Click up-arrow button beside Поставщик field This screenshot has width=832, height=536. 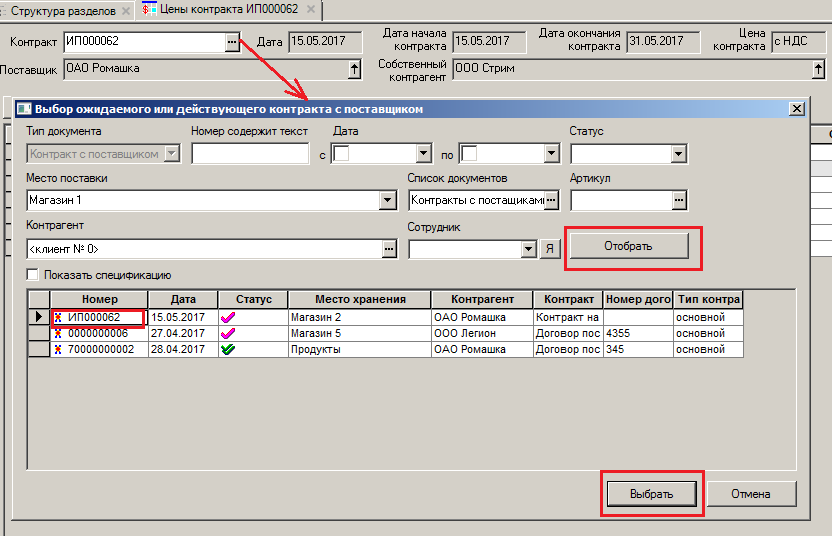click(x=354, y=69)
